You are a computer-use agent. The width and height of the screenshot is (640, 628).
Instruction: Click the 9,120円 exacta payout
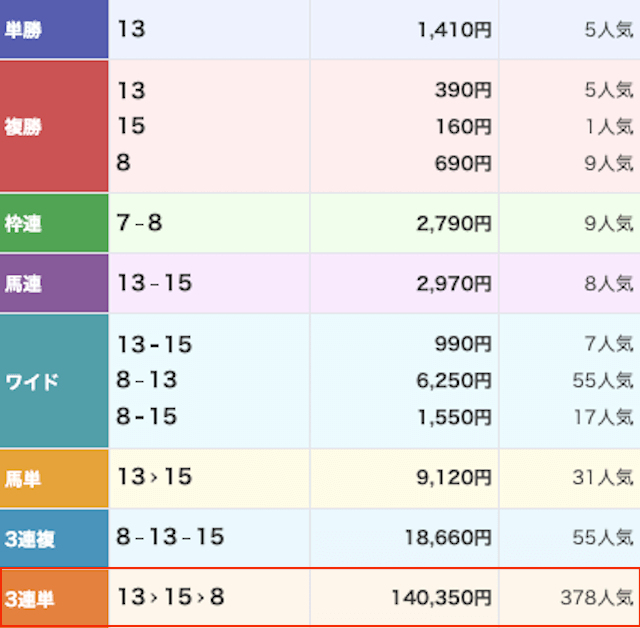453,479
